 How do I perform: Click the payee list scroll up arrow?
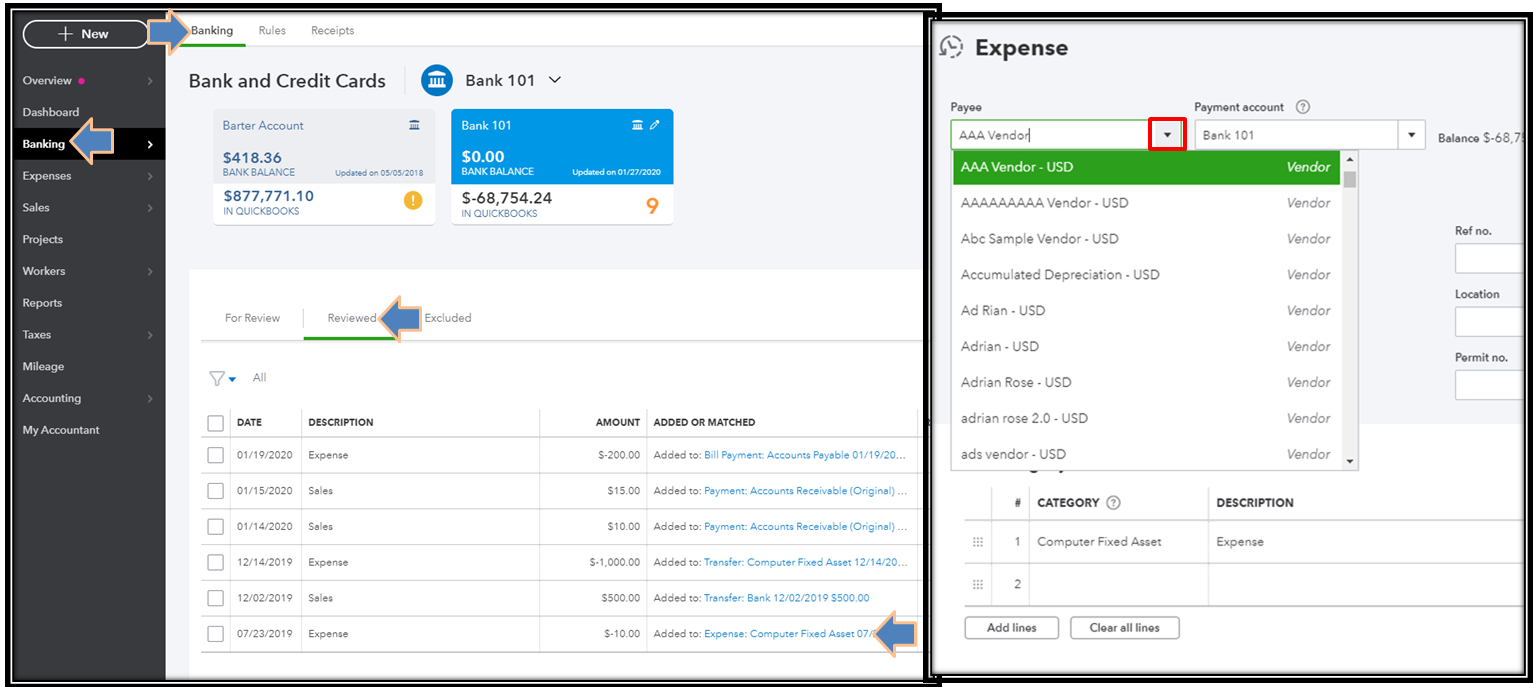click(x=1350, y=159)
